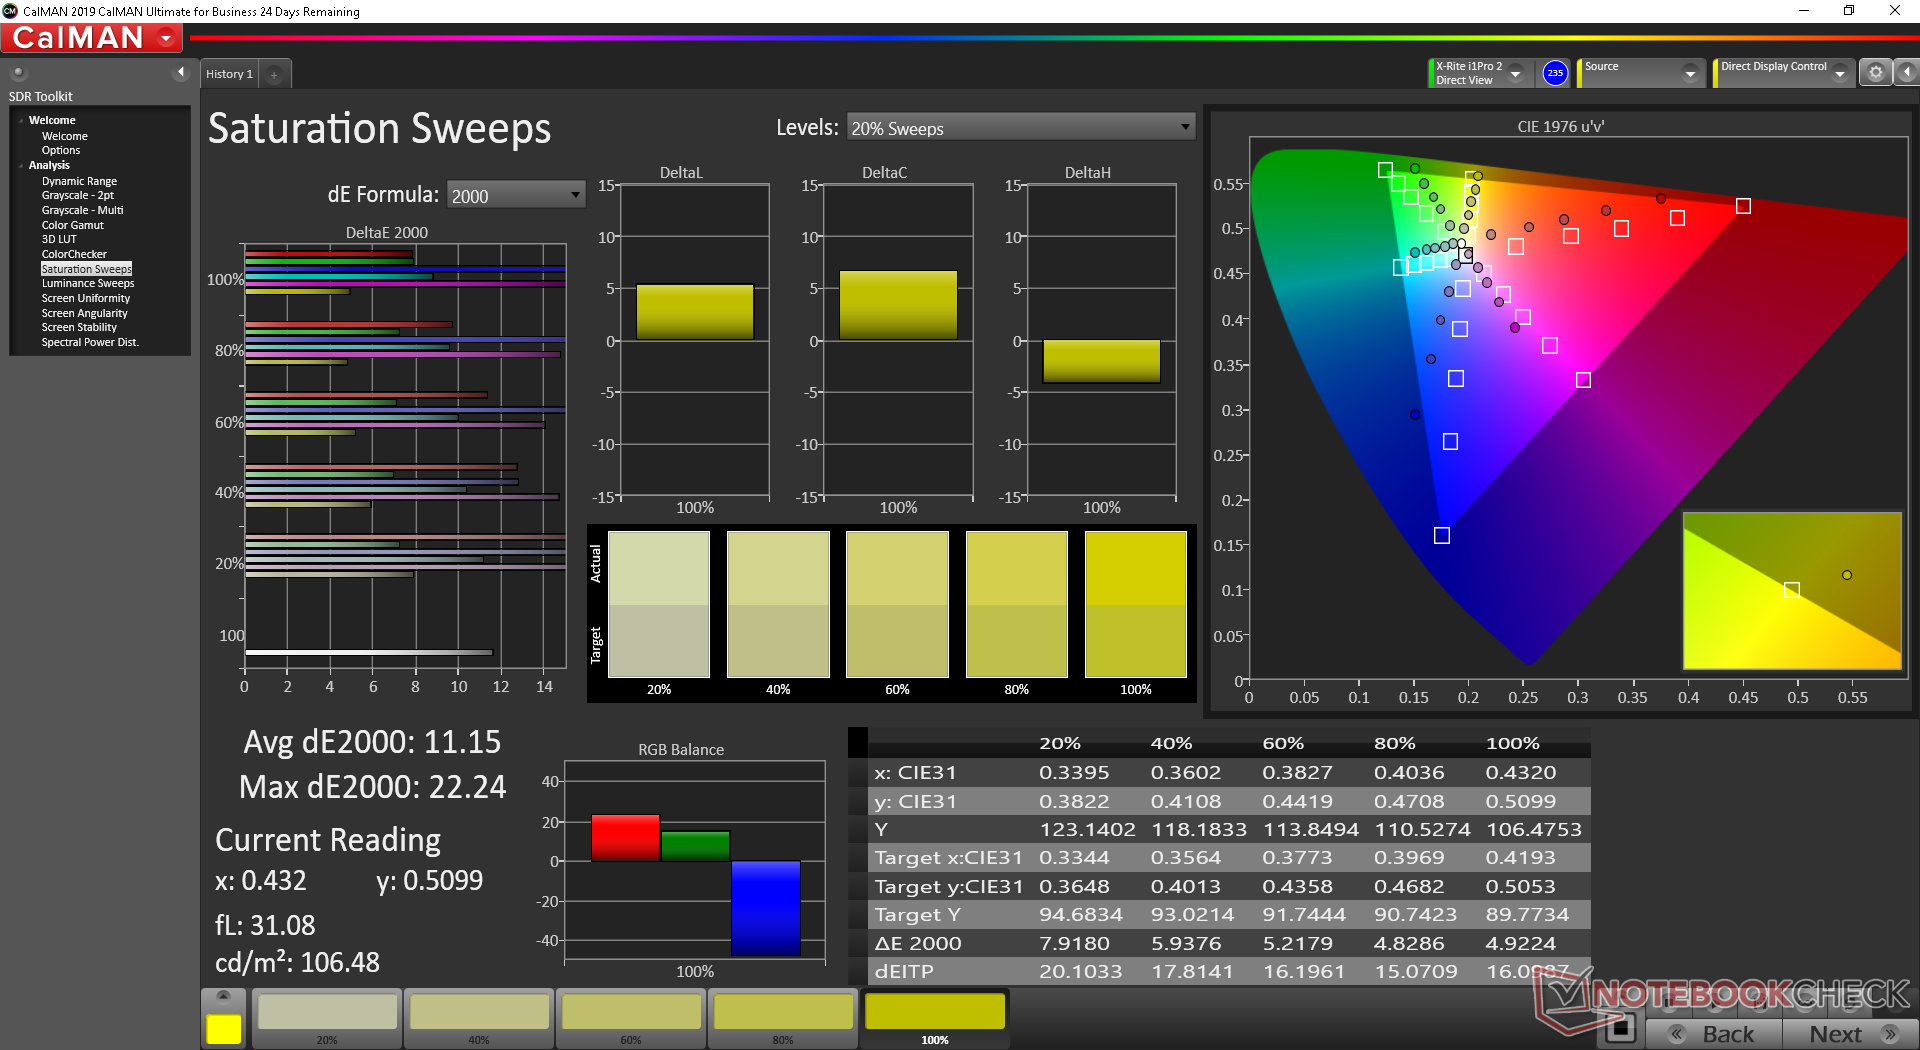The image size is (1920, 1050).
Task: Go to Luminance Sweeps page
Action: (x=87, y=283)
